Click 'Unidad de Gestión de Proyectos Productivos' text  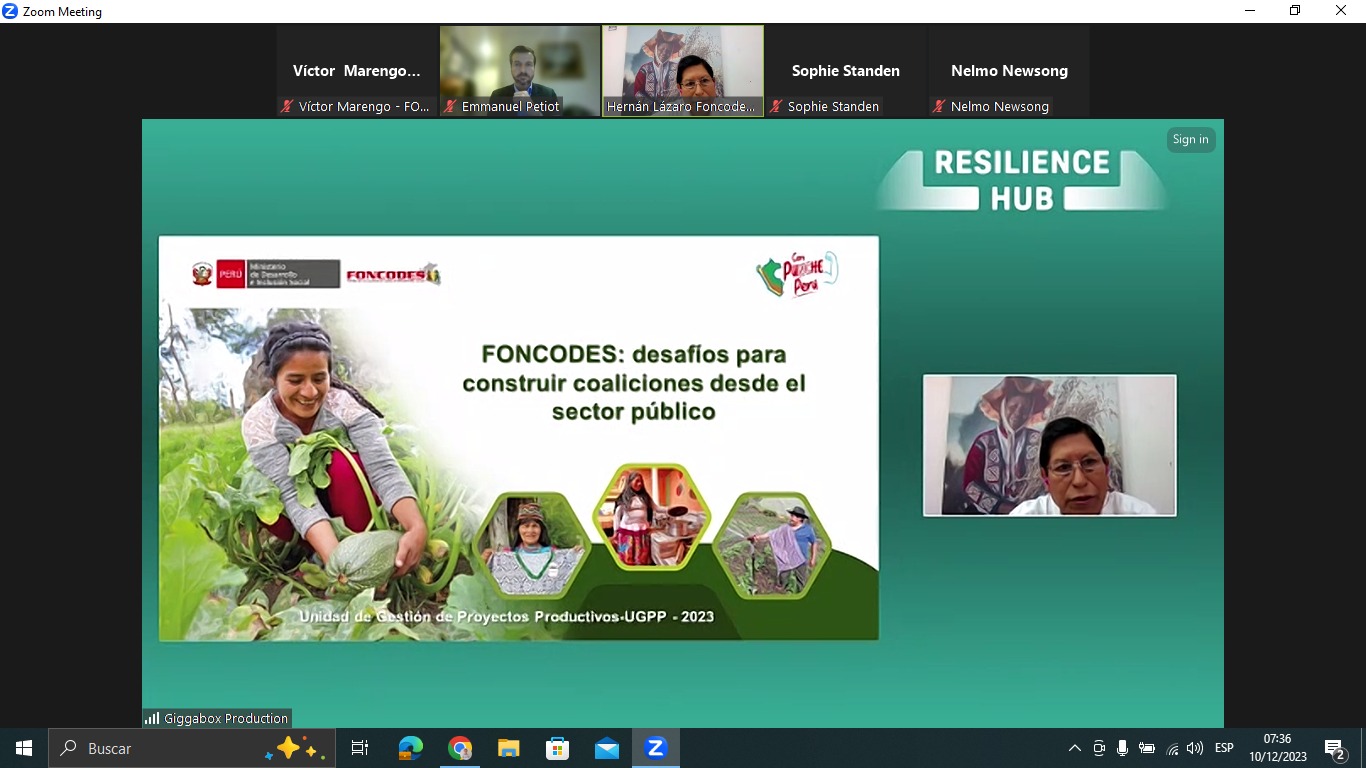point(460,616)
